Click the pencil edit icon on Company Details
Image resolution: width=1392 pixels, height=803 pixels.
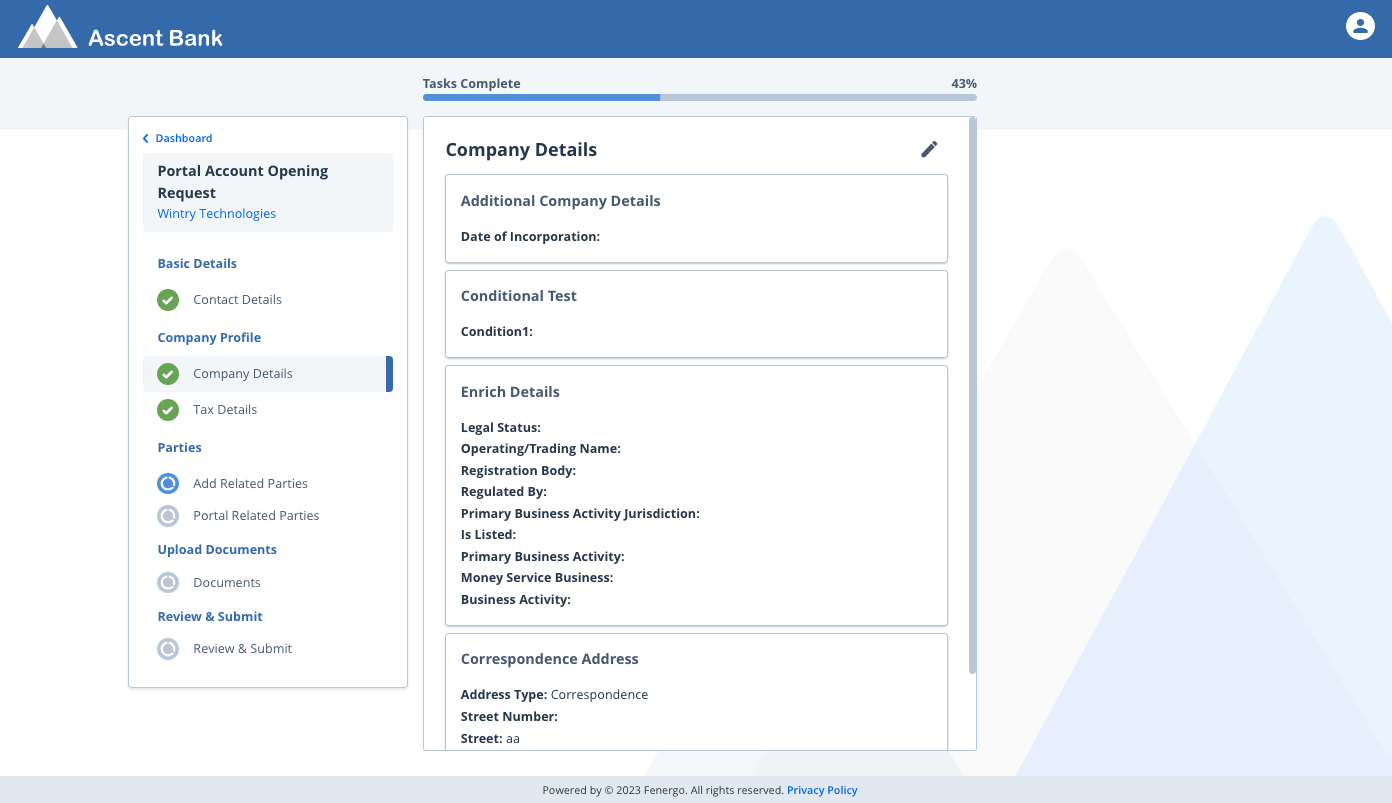click(x=929, y=148)
